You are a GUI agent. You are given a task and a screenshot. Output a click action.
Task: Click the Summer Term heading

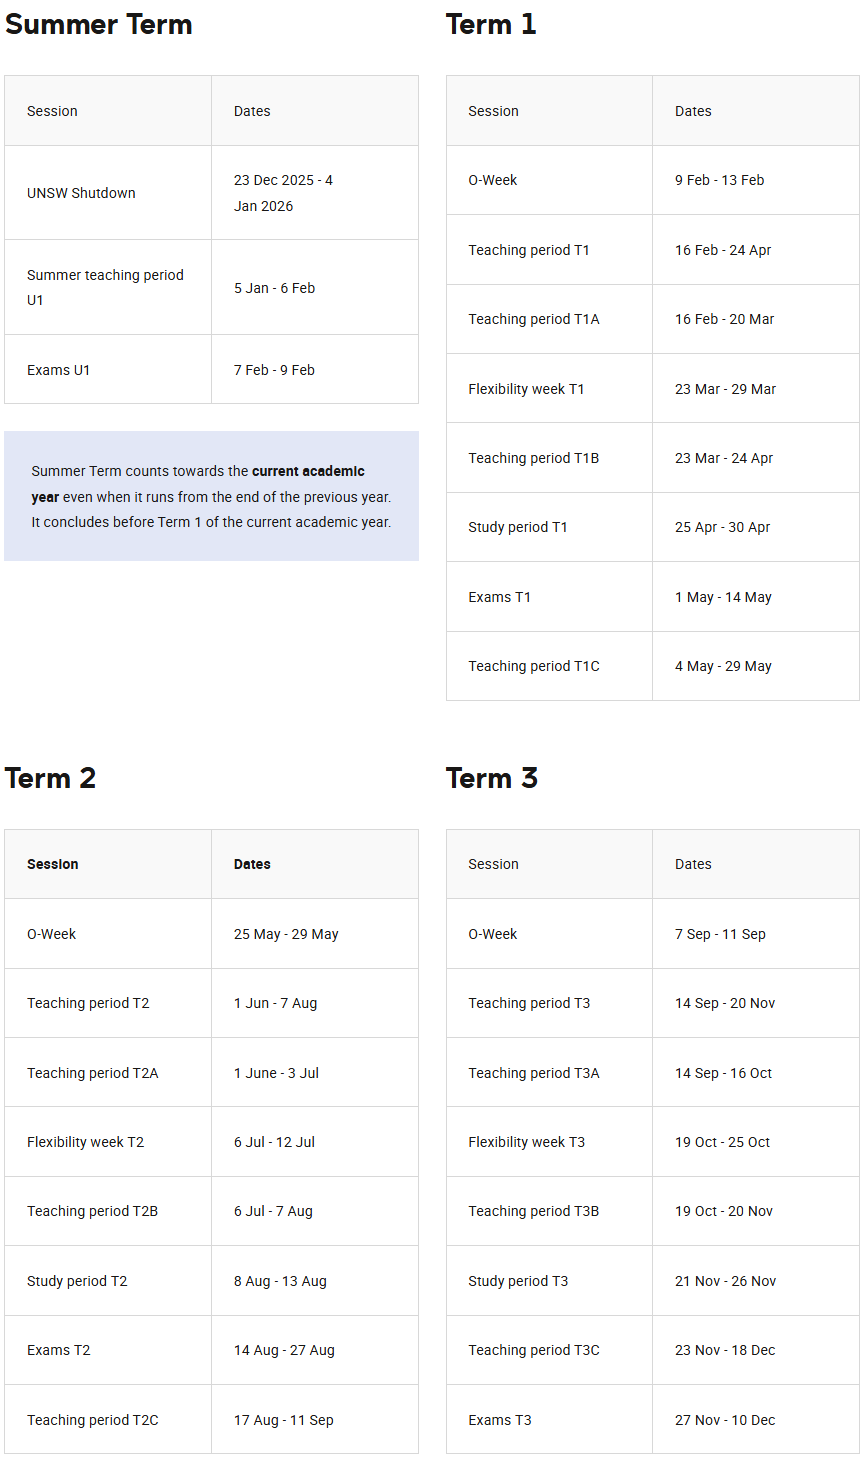click(x=99, y=25)
